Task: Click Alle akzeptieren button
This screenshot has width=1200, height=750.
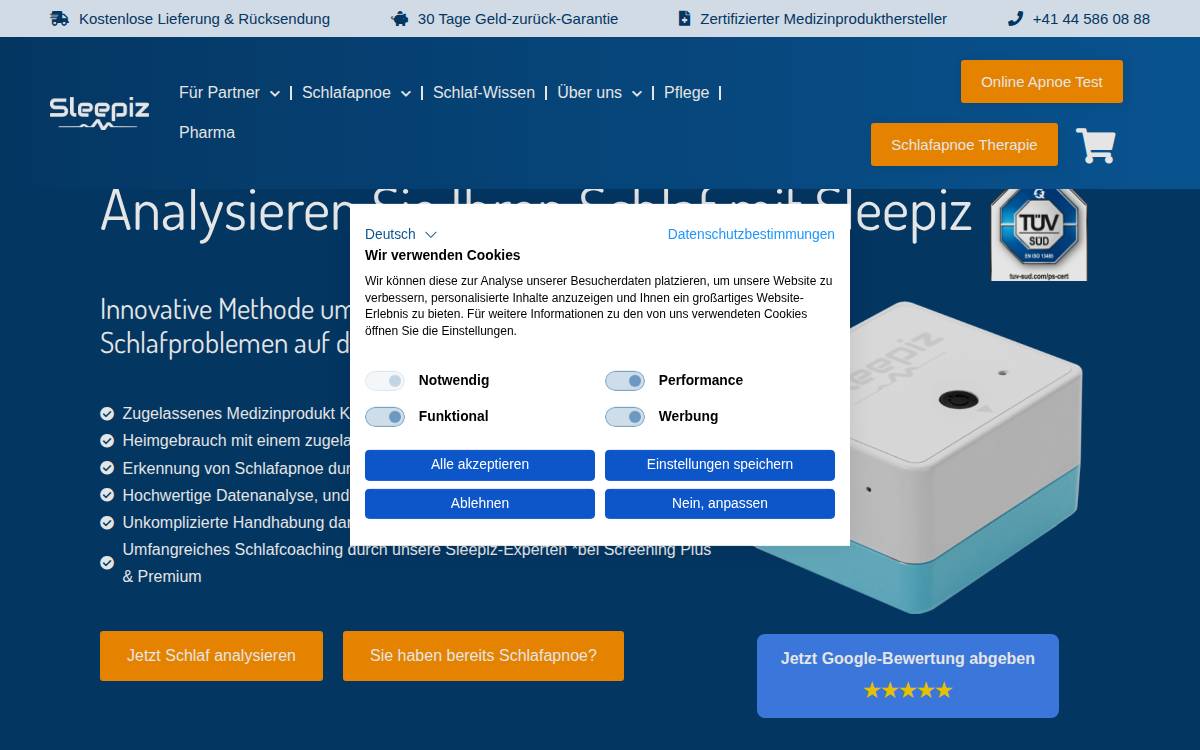Action: pyautogui.click(x=480, y=465)
